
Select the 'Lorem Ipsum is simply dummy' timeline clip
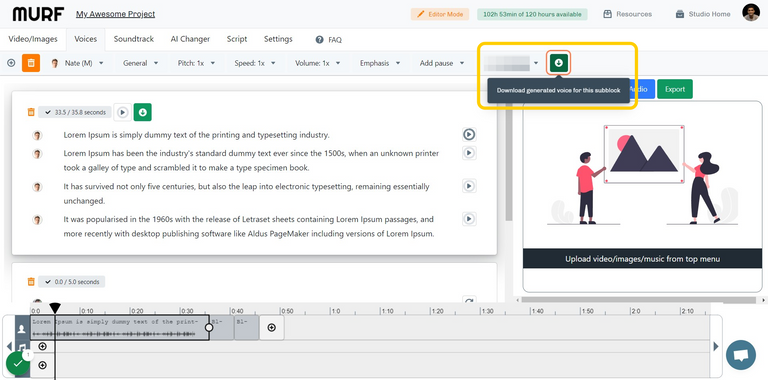120,328
